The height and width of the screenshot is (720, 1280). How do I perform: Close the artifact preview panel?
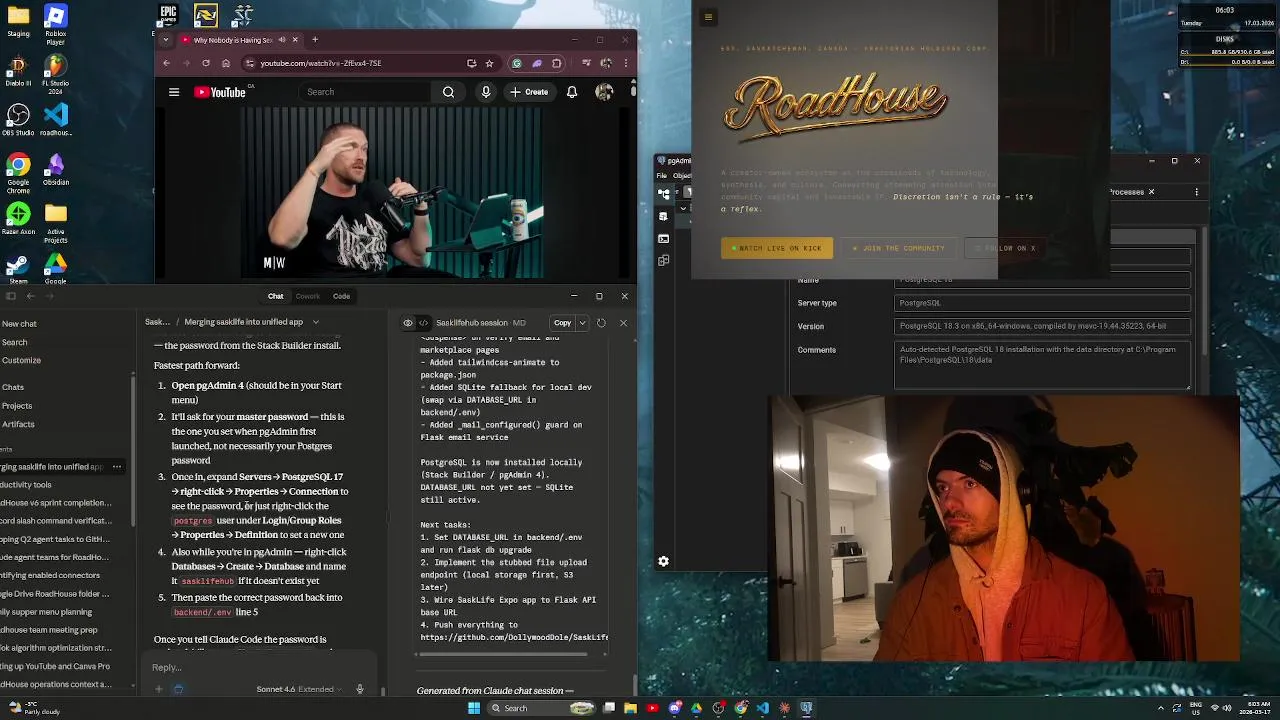[x=623, y=323]
